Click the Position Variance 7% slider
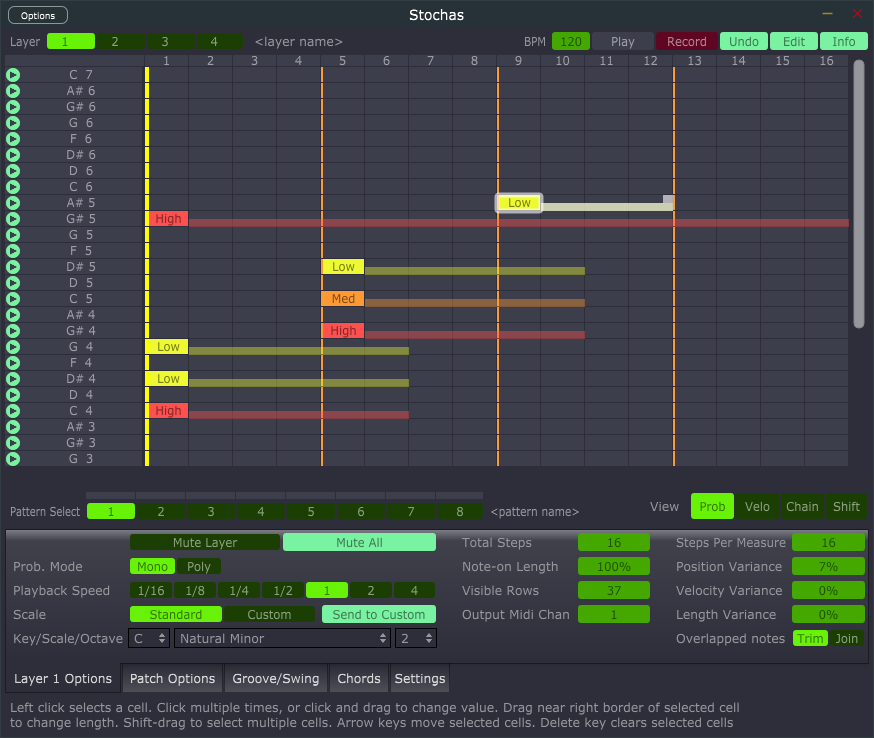This screenshot has width=874, height=738. [828, 566]
